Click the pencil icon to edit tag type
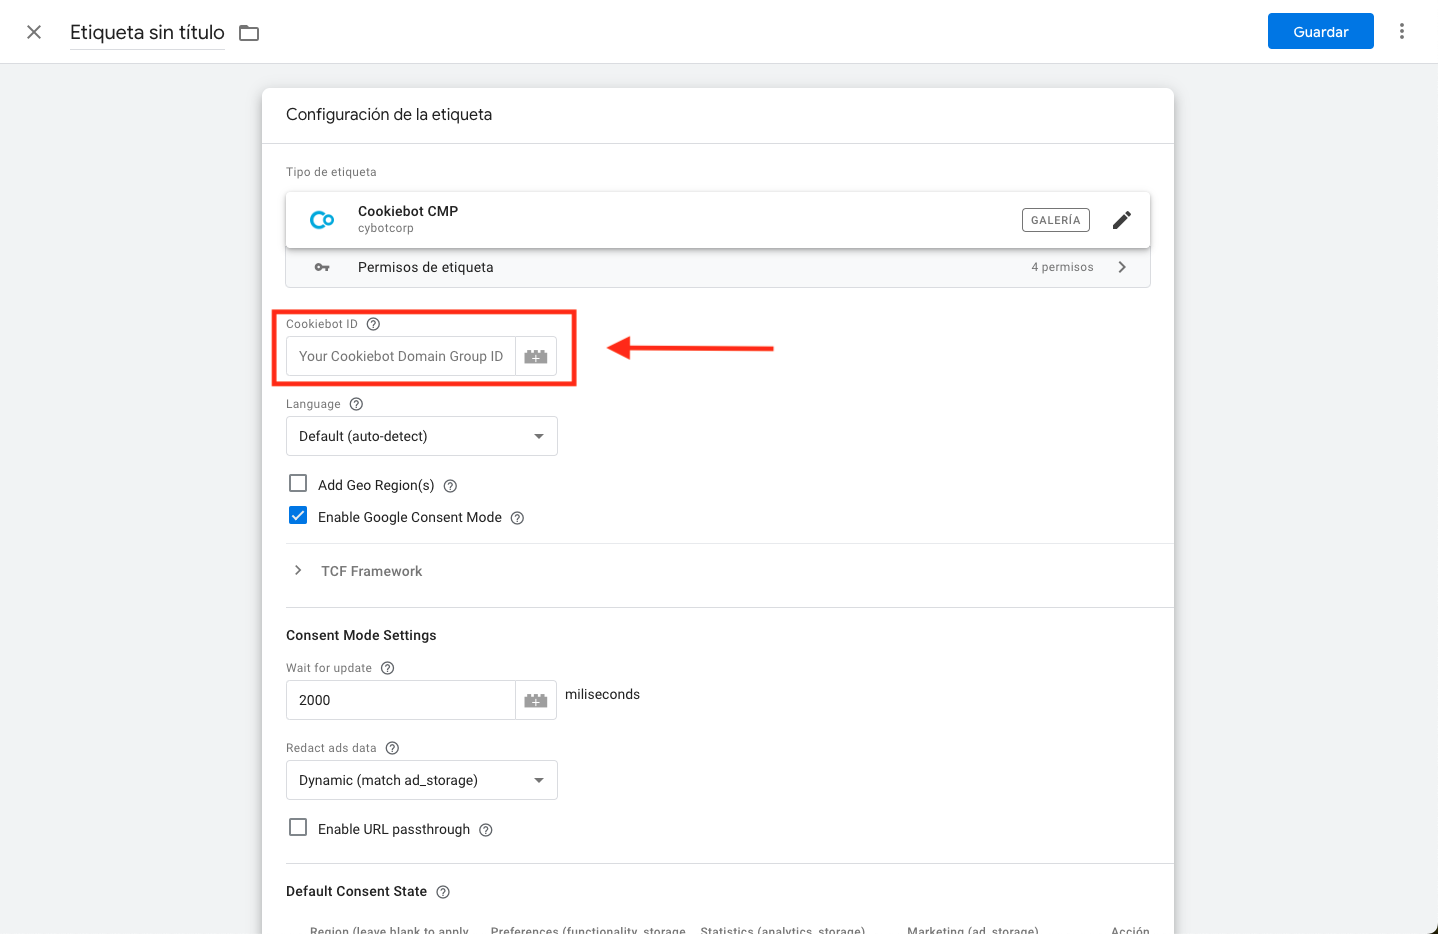Screen dimensions: 1438x934 click(1121, 219)
